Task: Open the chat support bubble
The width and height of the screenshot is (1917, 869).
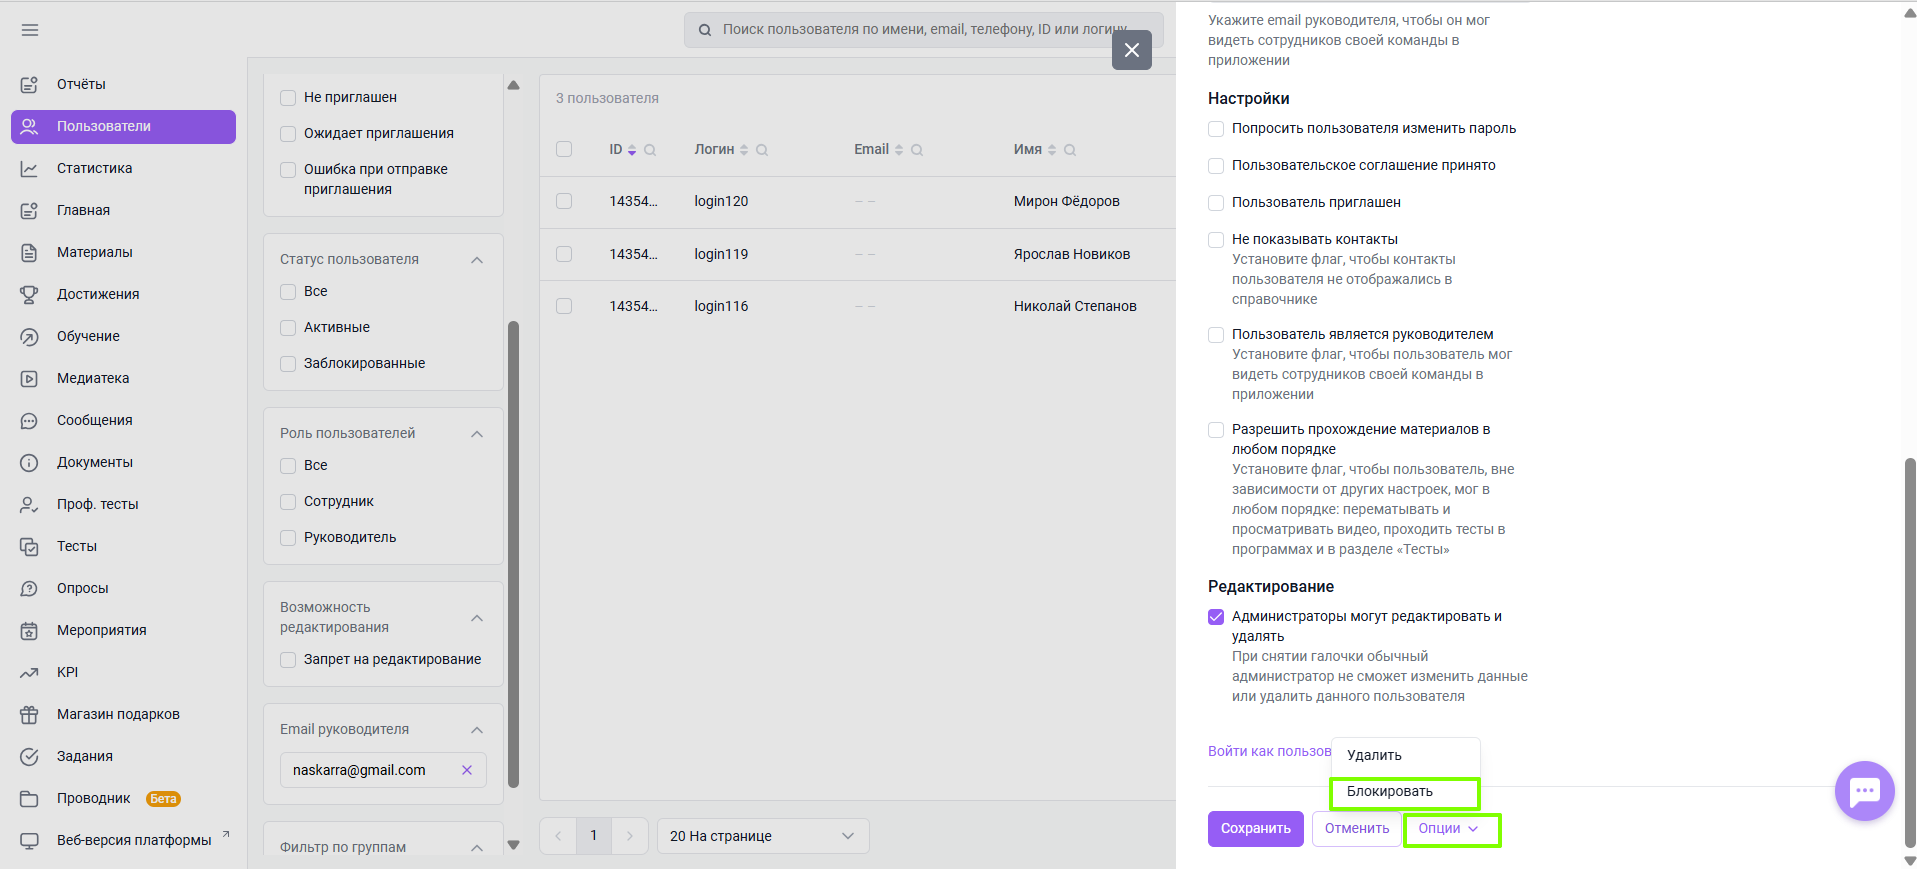Action: point(1864,791)
